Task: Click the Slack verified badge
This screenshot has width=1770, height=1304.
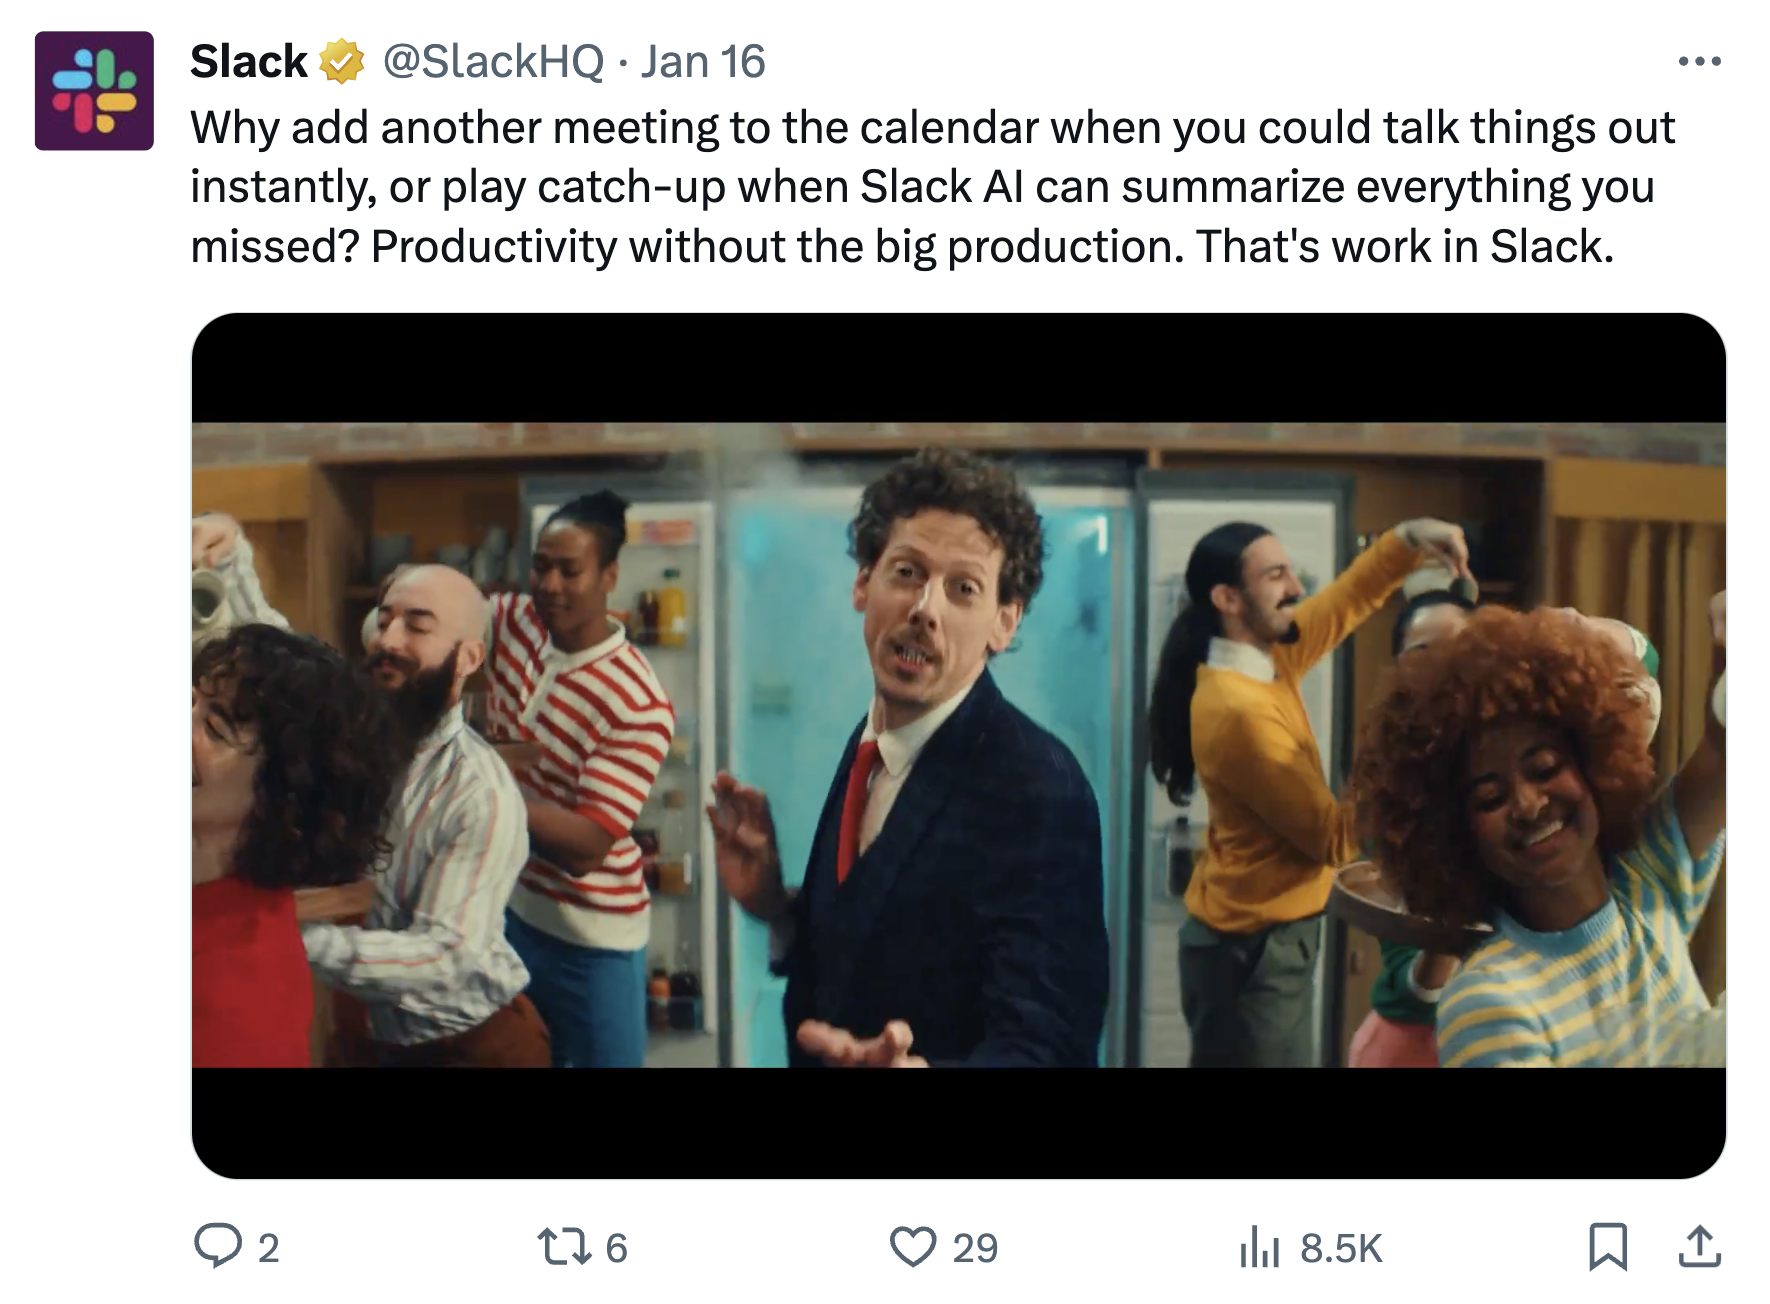Action: (x=339, y=61)
